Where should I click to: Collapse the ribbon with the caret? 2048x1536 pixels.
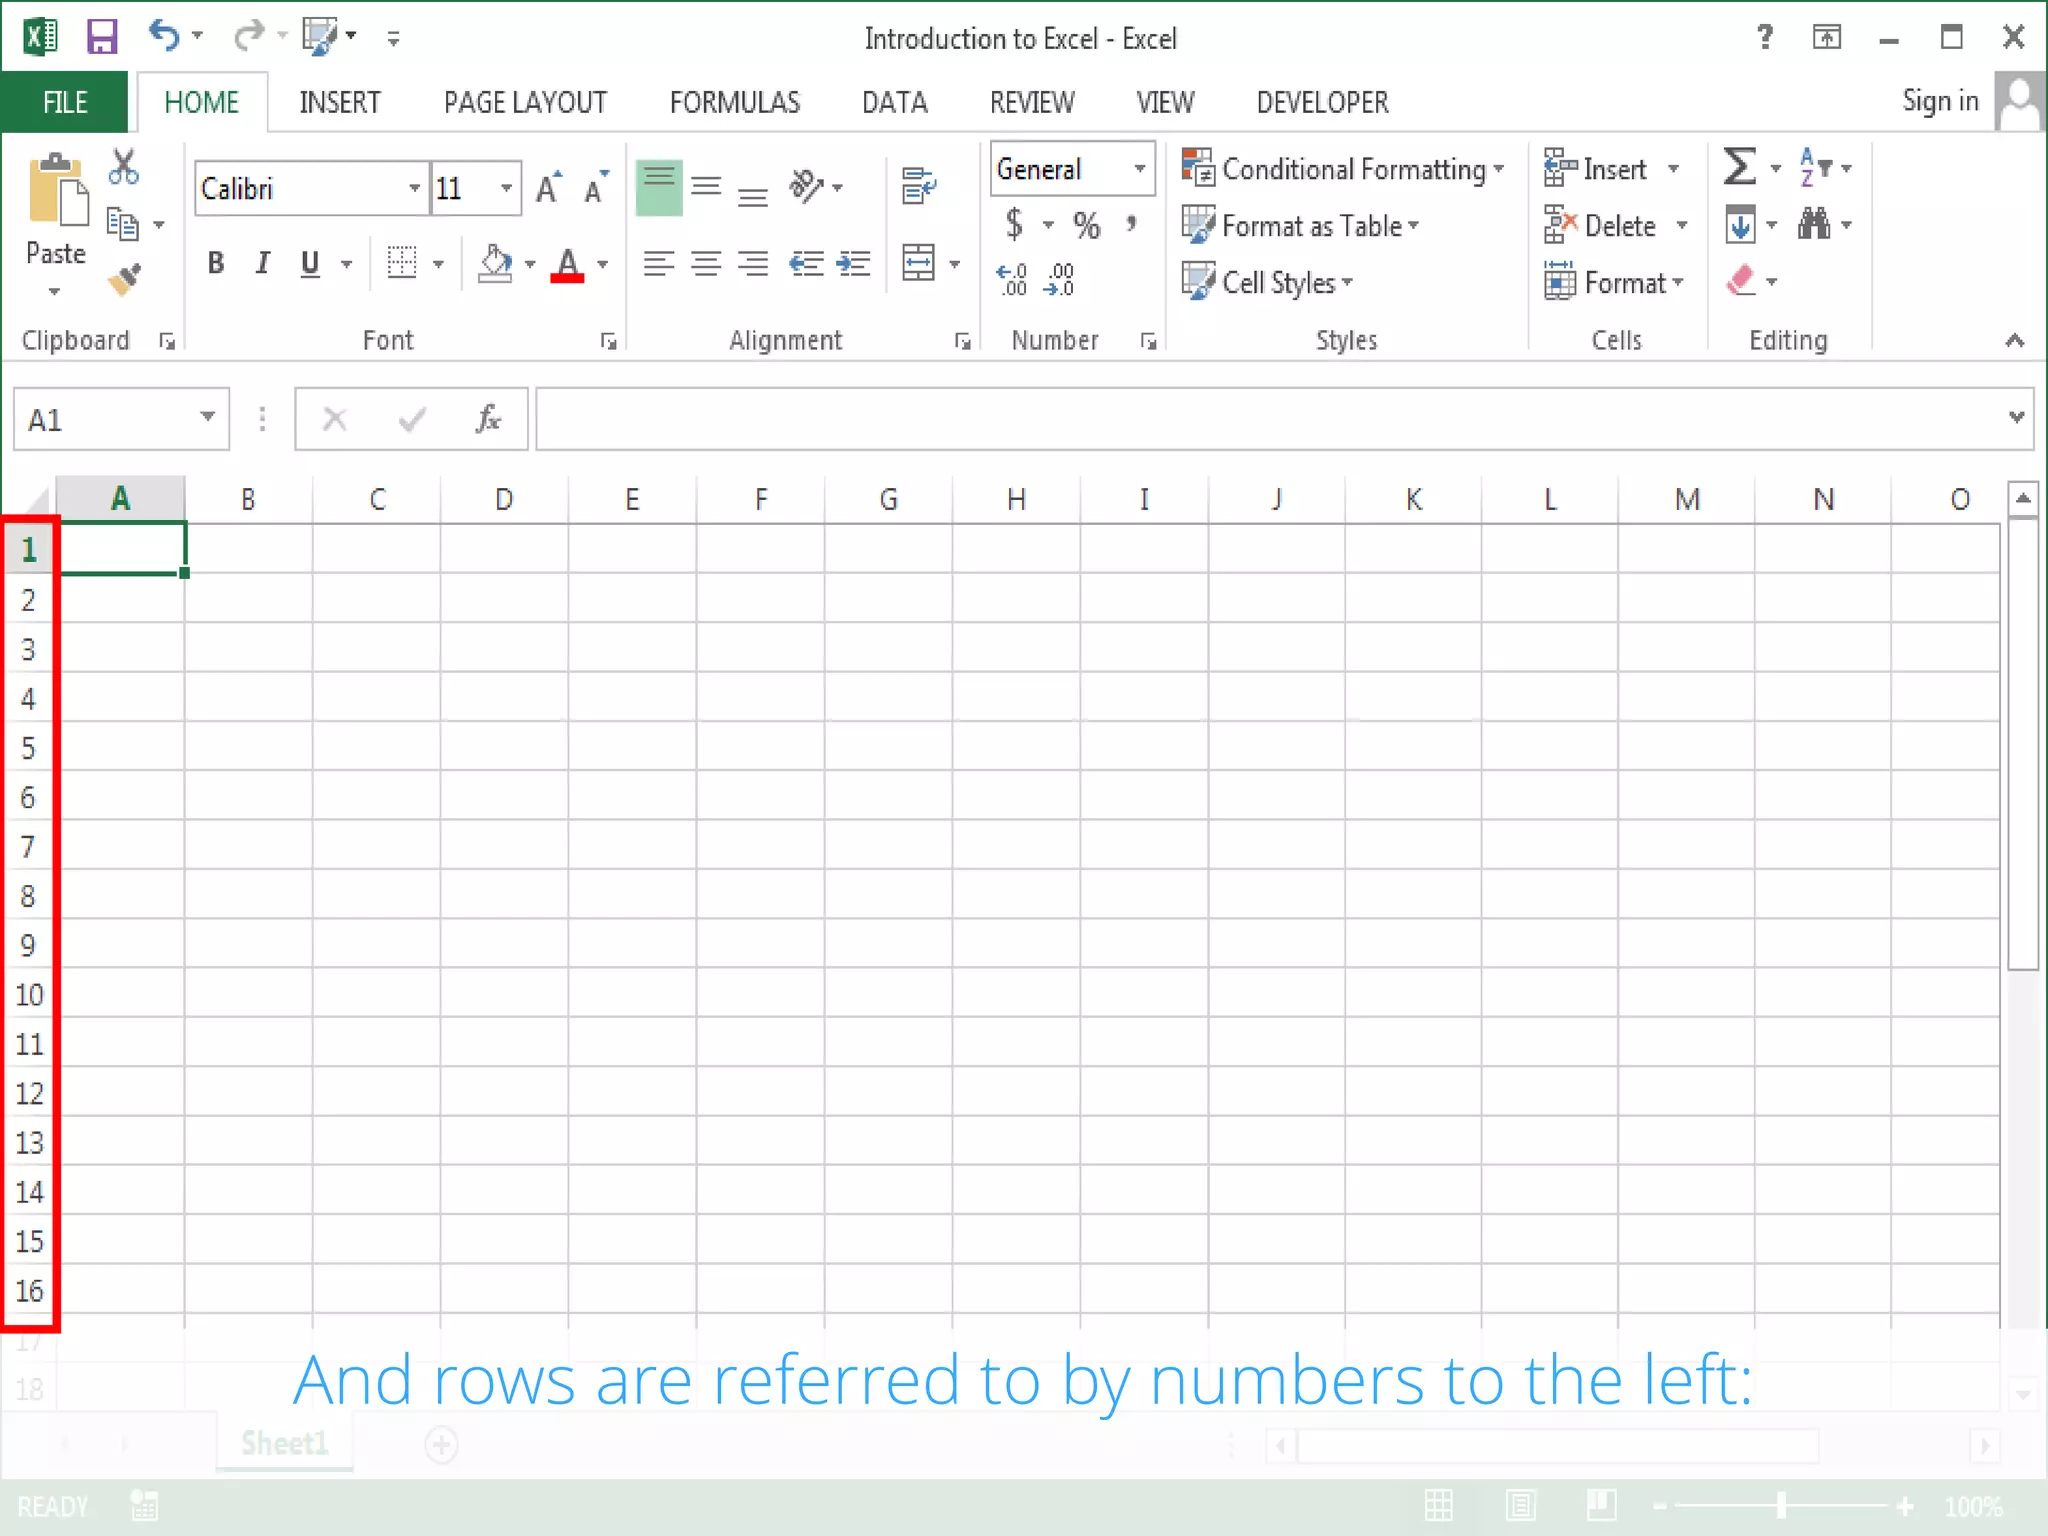pyautogui.click(x=2014, y=341)
